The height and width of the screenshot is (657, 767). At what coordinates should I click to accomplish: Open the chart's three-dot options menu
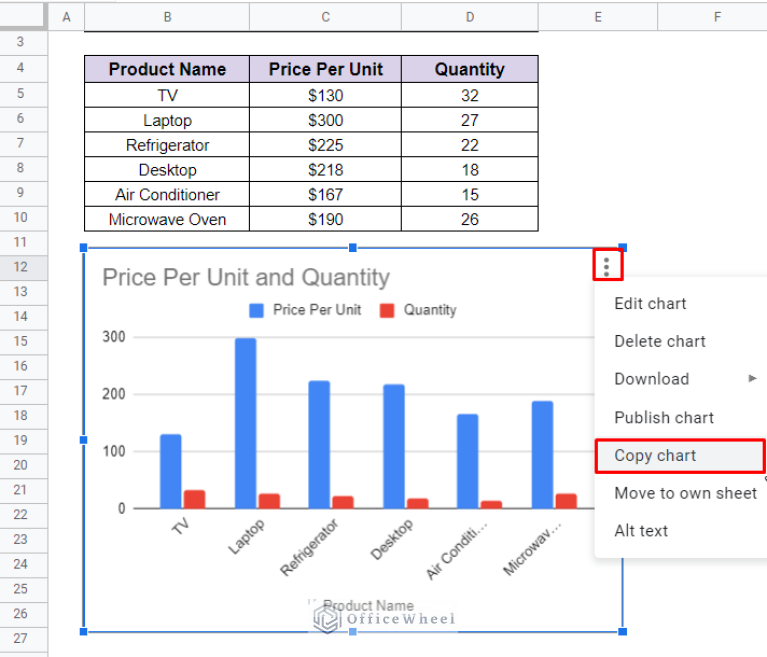(607, 267)
